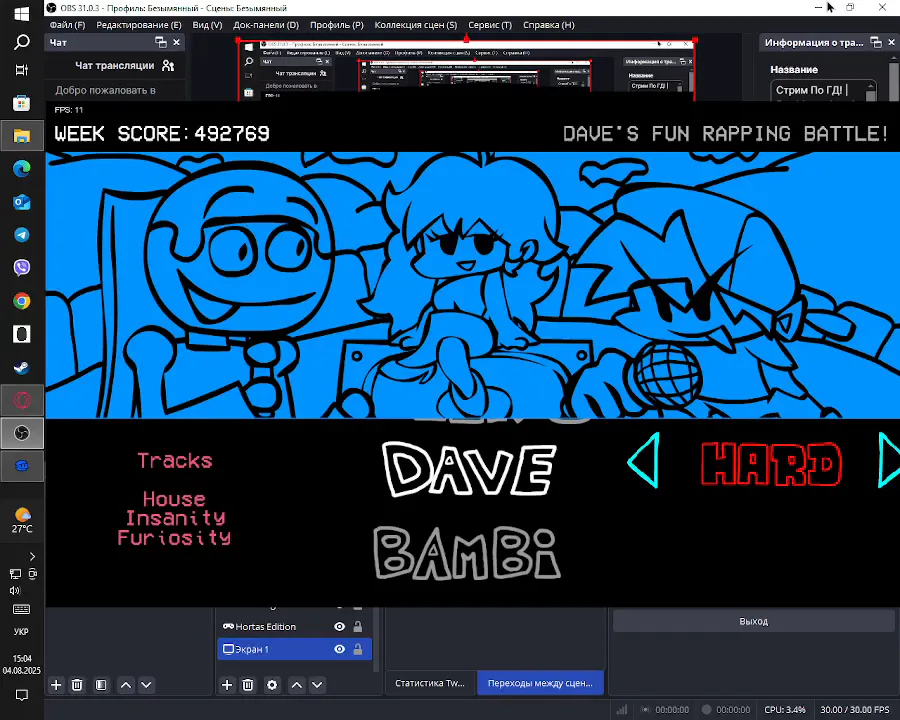Toggle lock on Экран 1 source

[358, 649]
